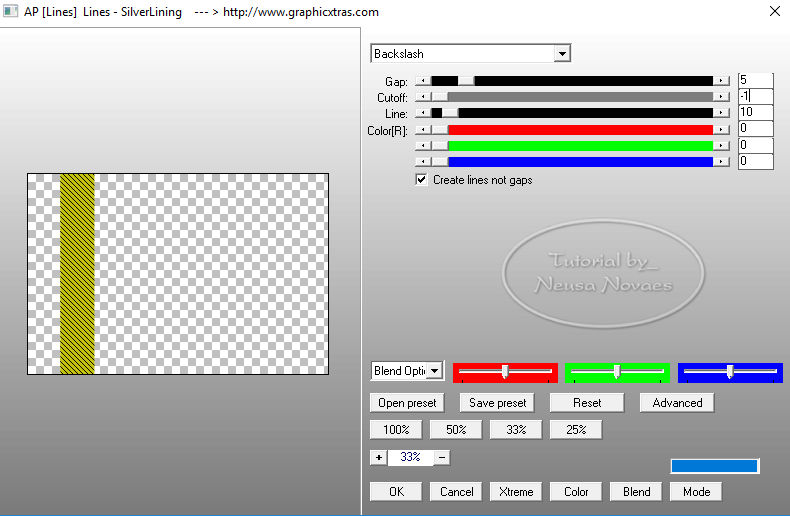790x516 pixels.
Task: Click OK to apply the filter
Action: 396,491
